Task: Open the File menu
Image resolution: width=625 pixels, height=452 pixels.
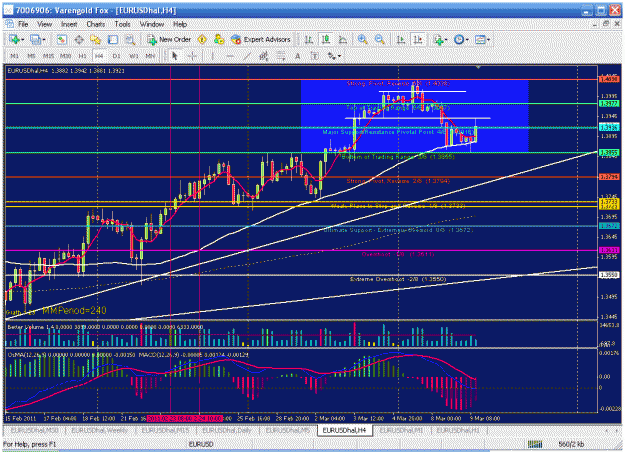Action: click(23, 24)
